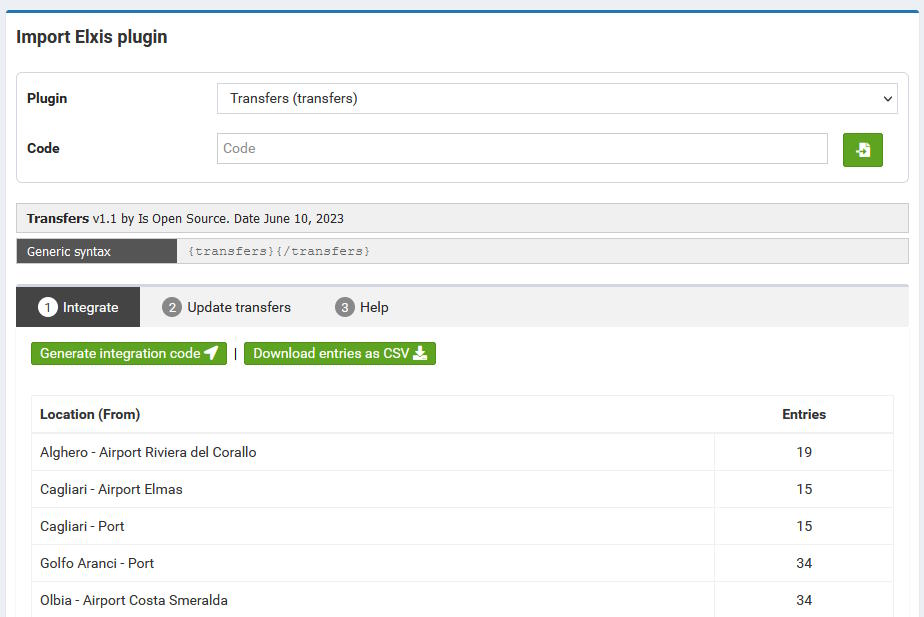This screenshot has height=617, width=924.
Task: Click Download entries as CSV button
Action: pos(340,354)
